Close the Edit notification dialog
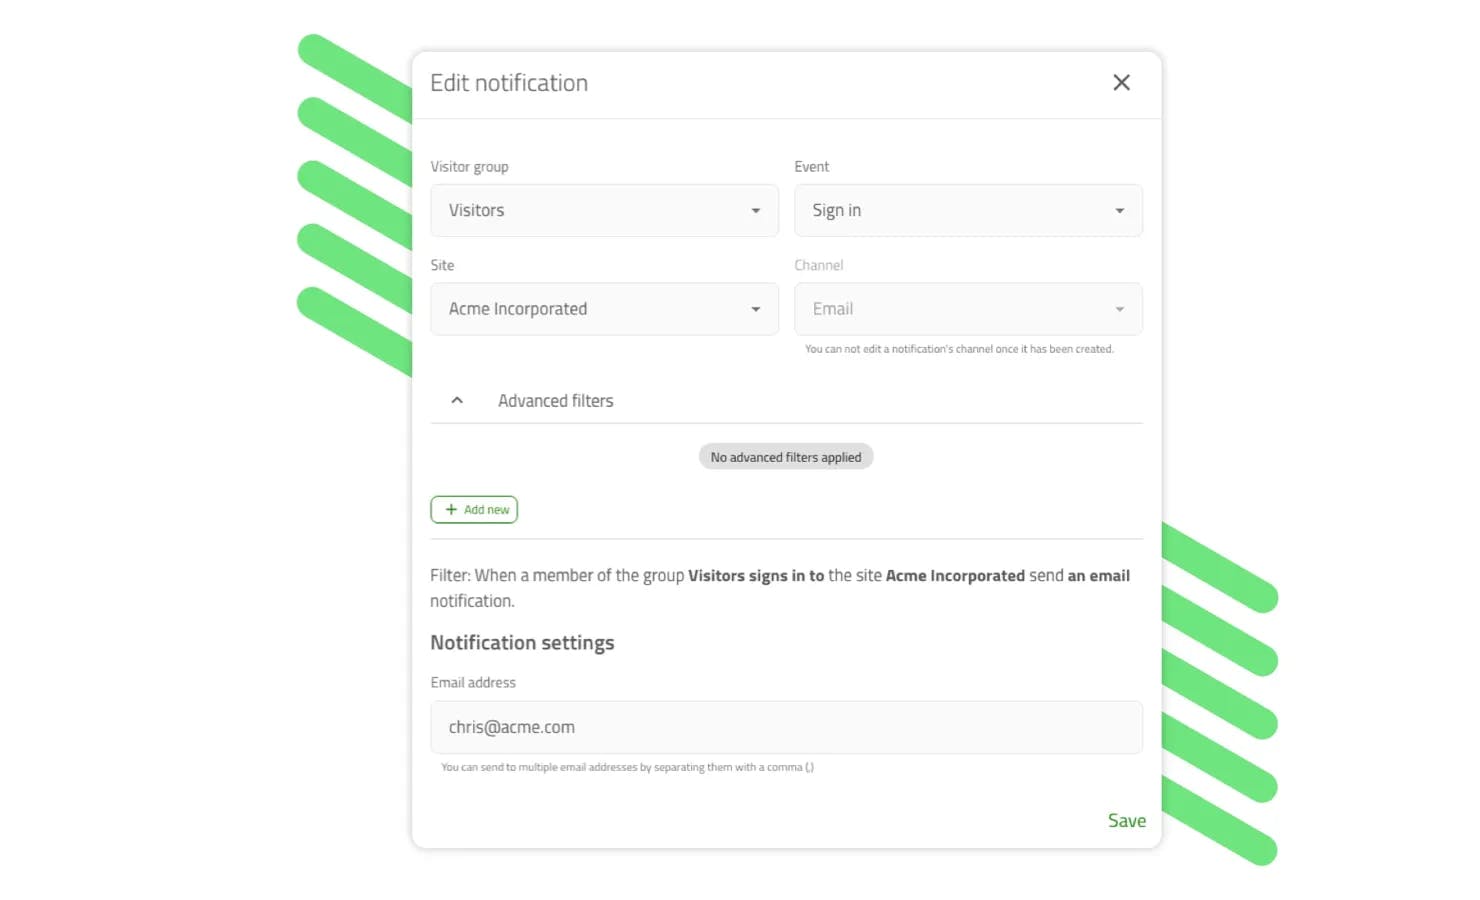This screenshot has width=1480, height=900. pyautogui.click(x=1121, y=83)
